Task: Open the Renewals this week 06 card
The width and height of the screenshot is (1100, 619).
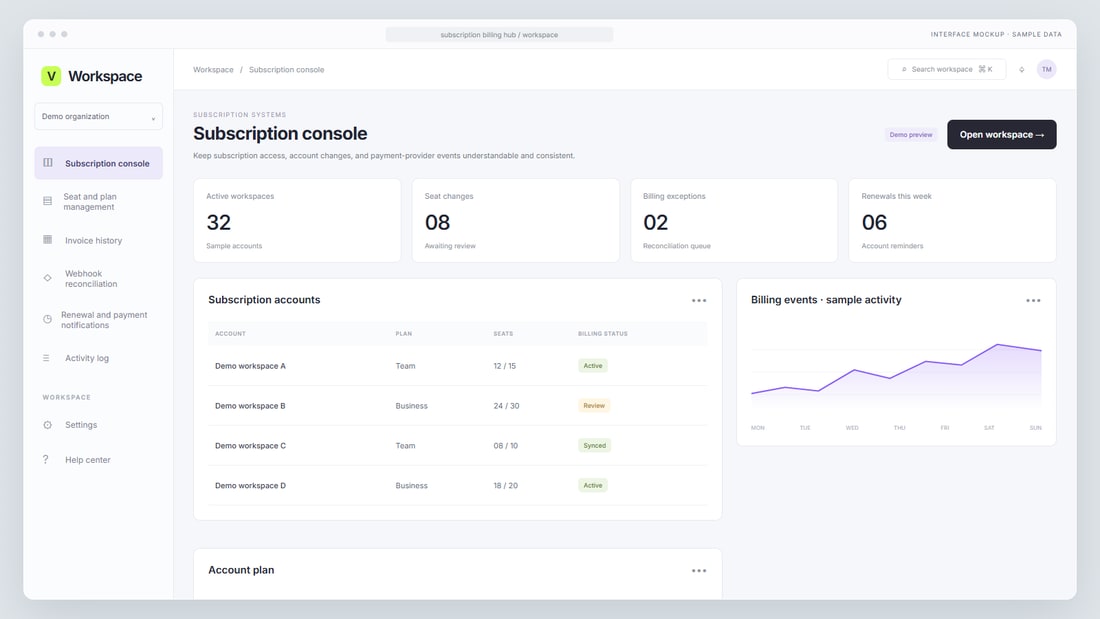Action: click(952, 220)
